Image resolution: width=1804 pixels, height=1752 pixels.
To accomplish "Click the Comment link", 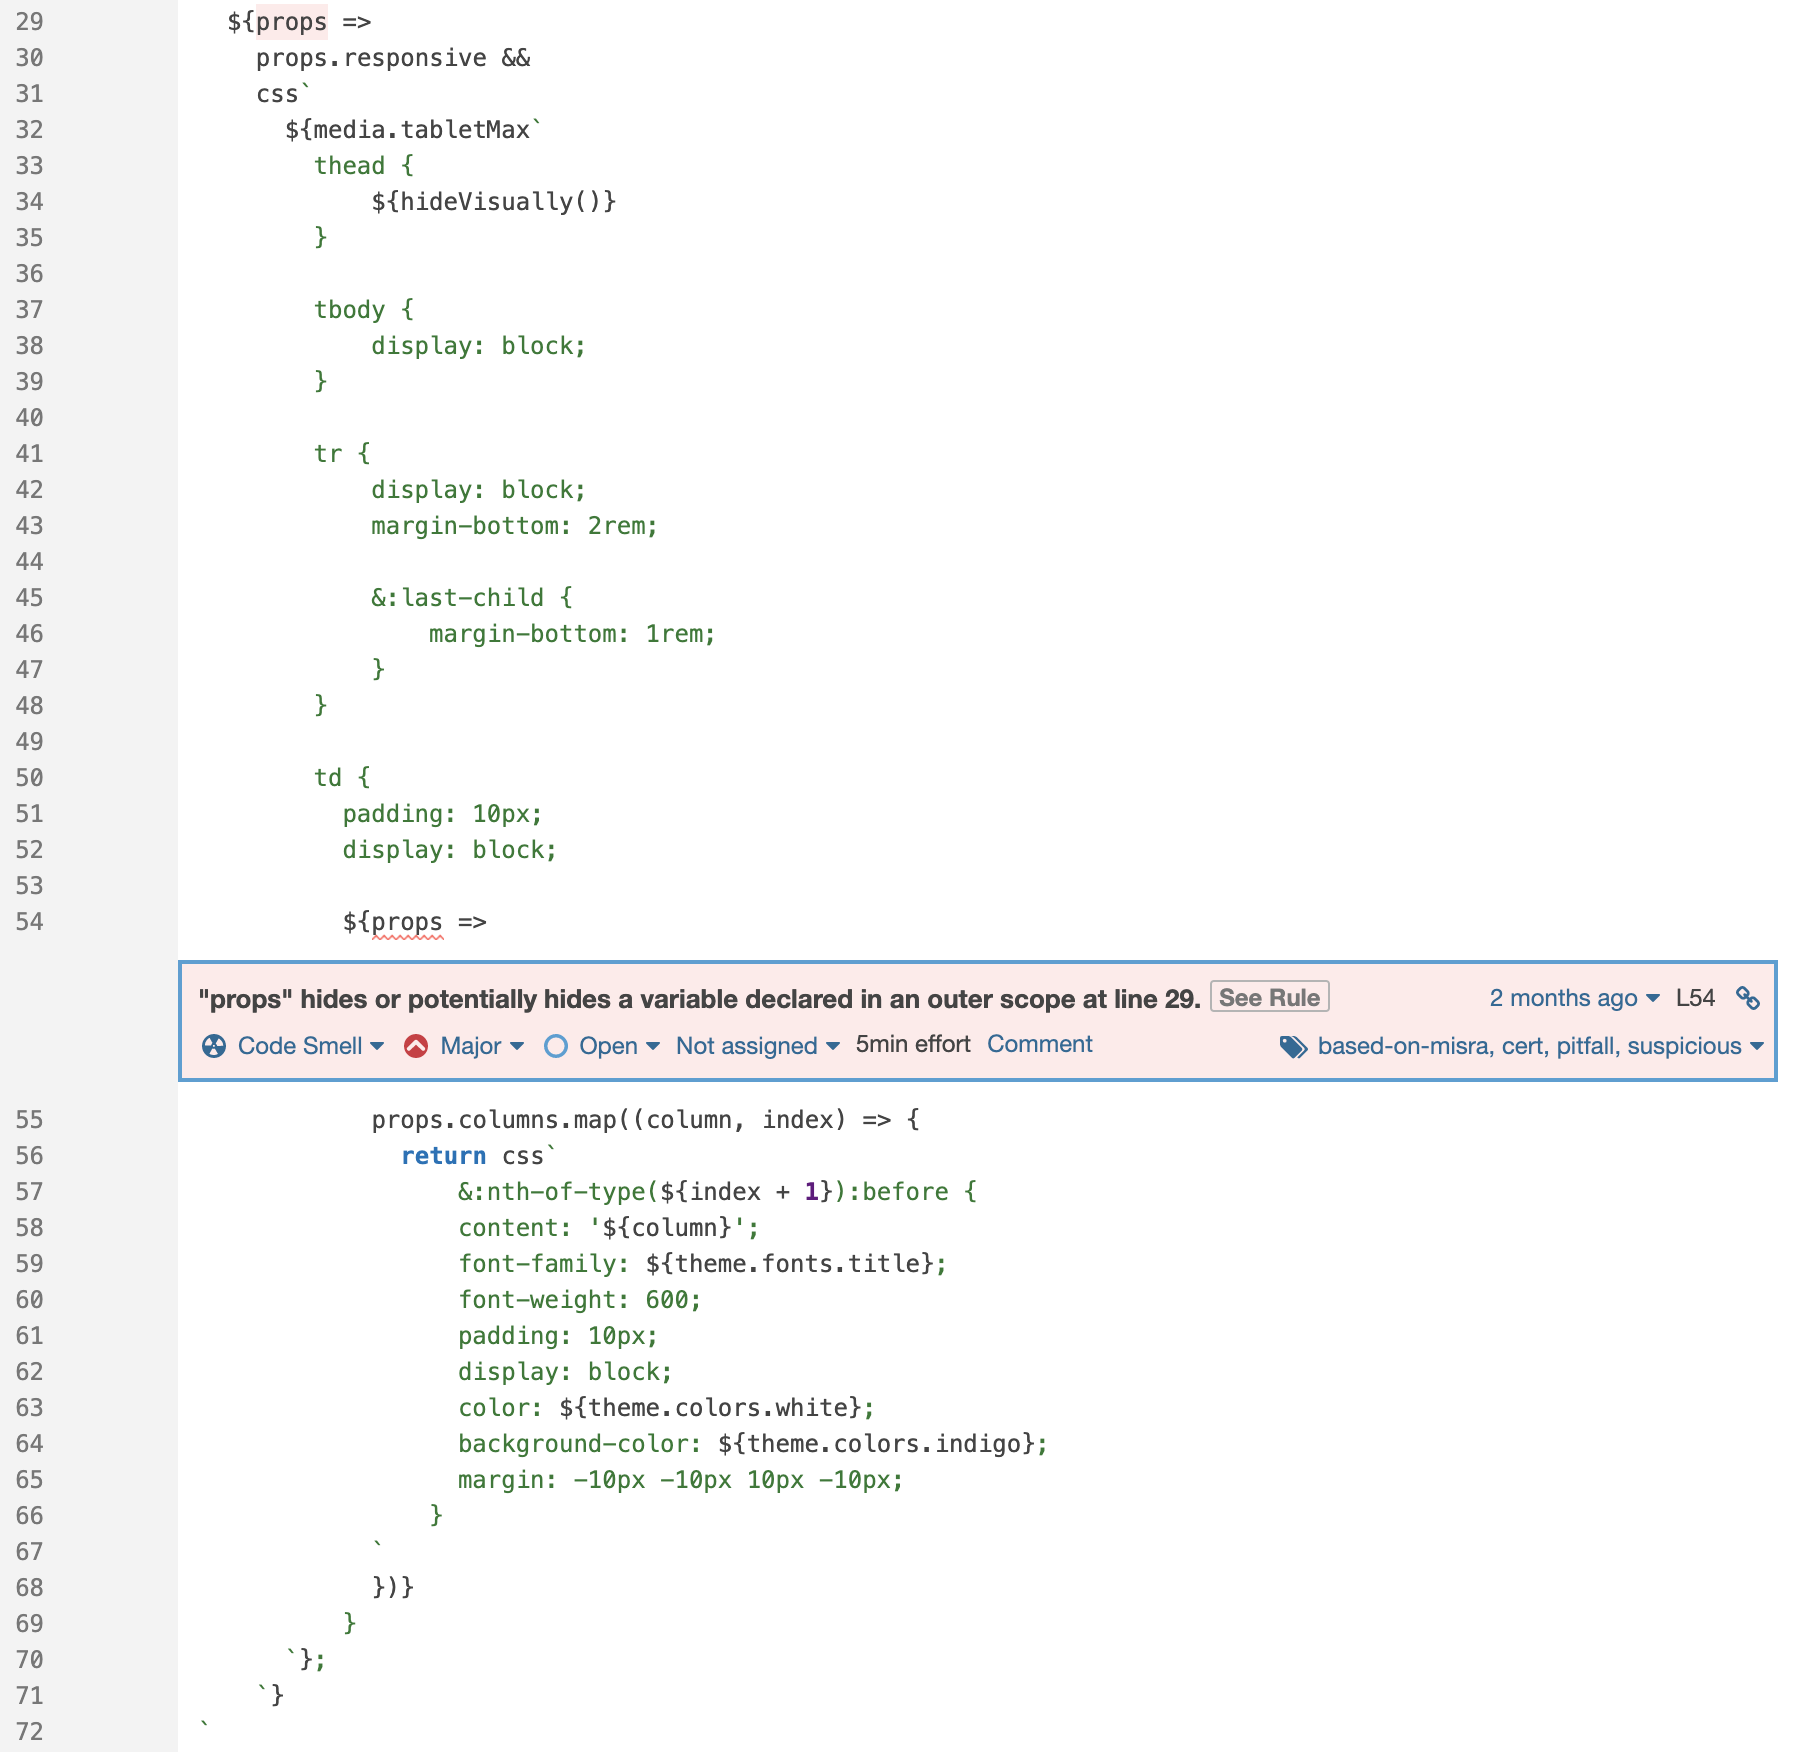I will pyautogui.click(x=1040, y=1044).
